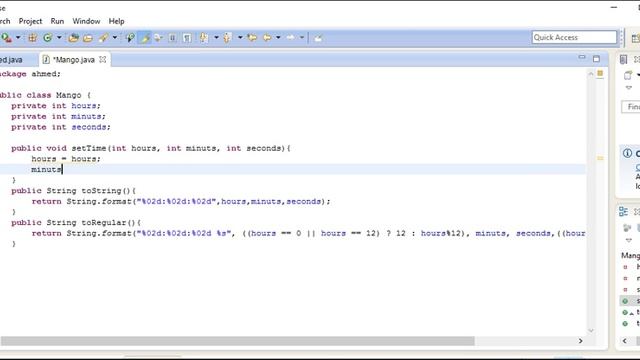Click the file status marker atop overview ruler
Viewport: 640px width, 360px height.
point(600,73)
